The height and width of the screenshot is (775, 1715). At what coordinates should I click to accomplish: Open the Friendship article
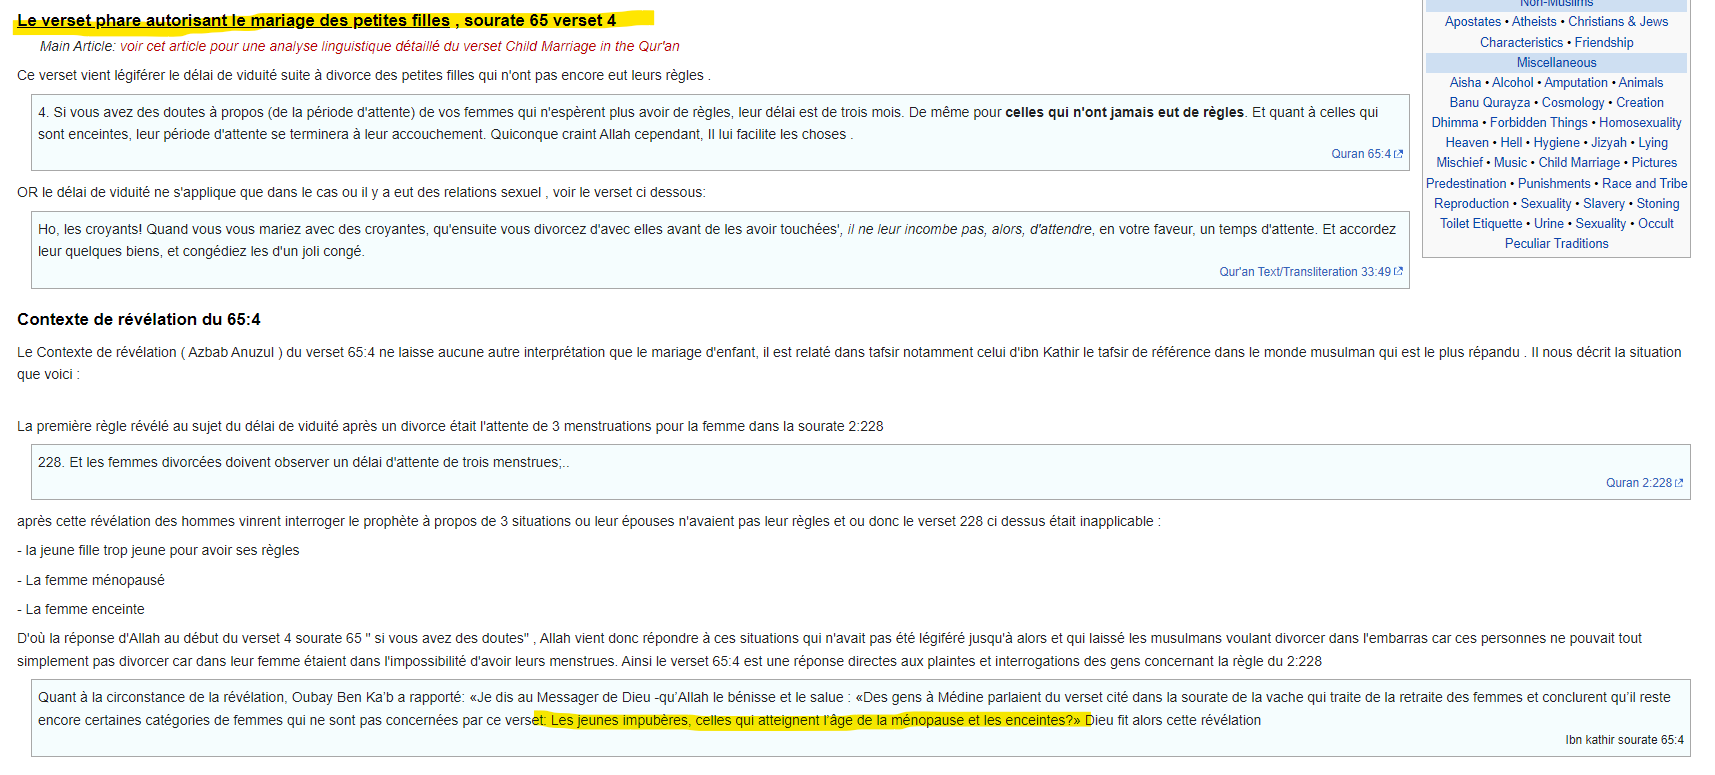[x=1603, y=42]
